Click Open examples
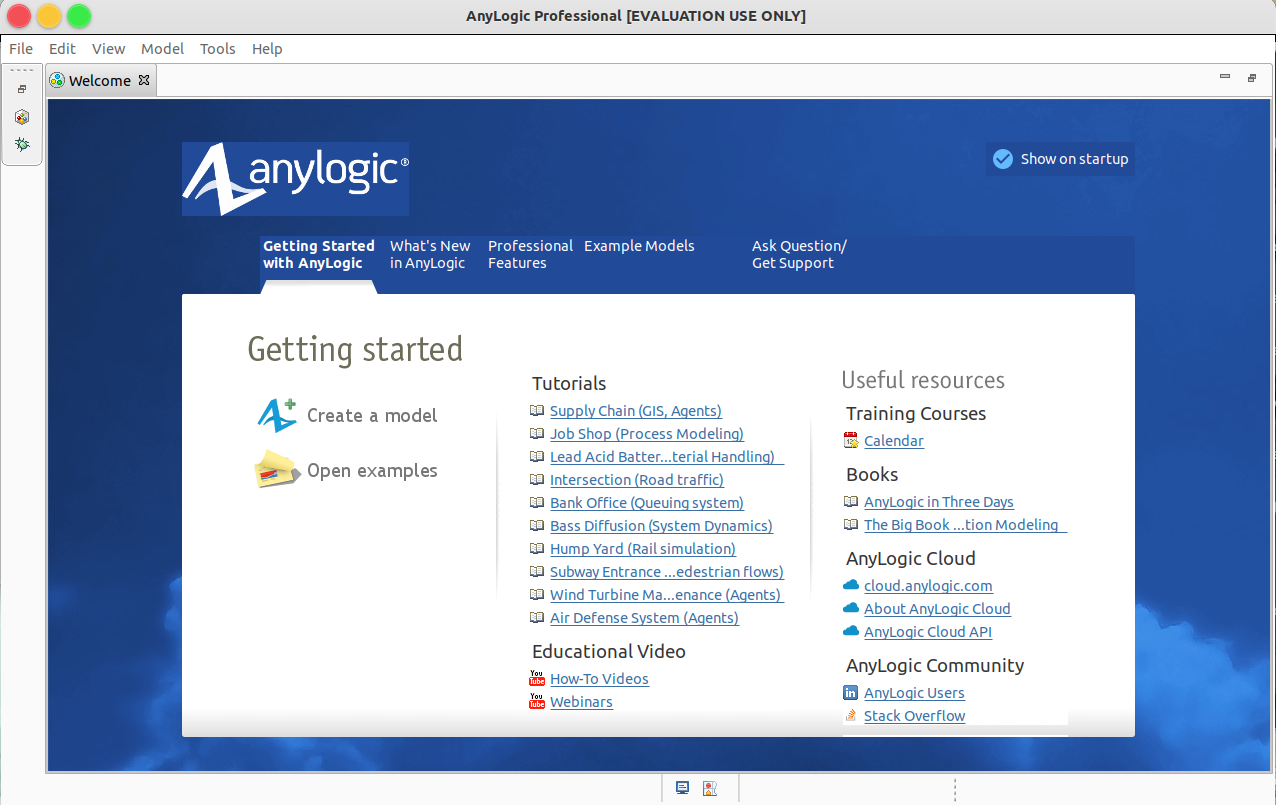 point(373,469)
